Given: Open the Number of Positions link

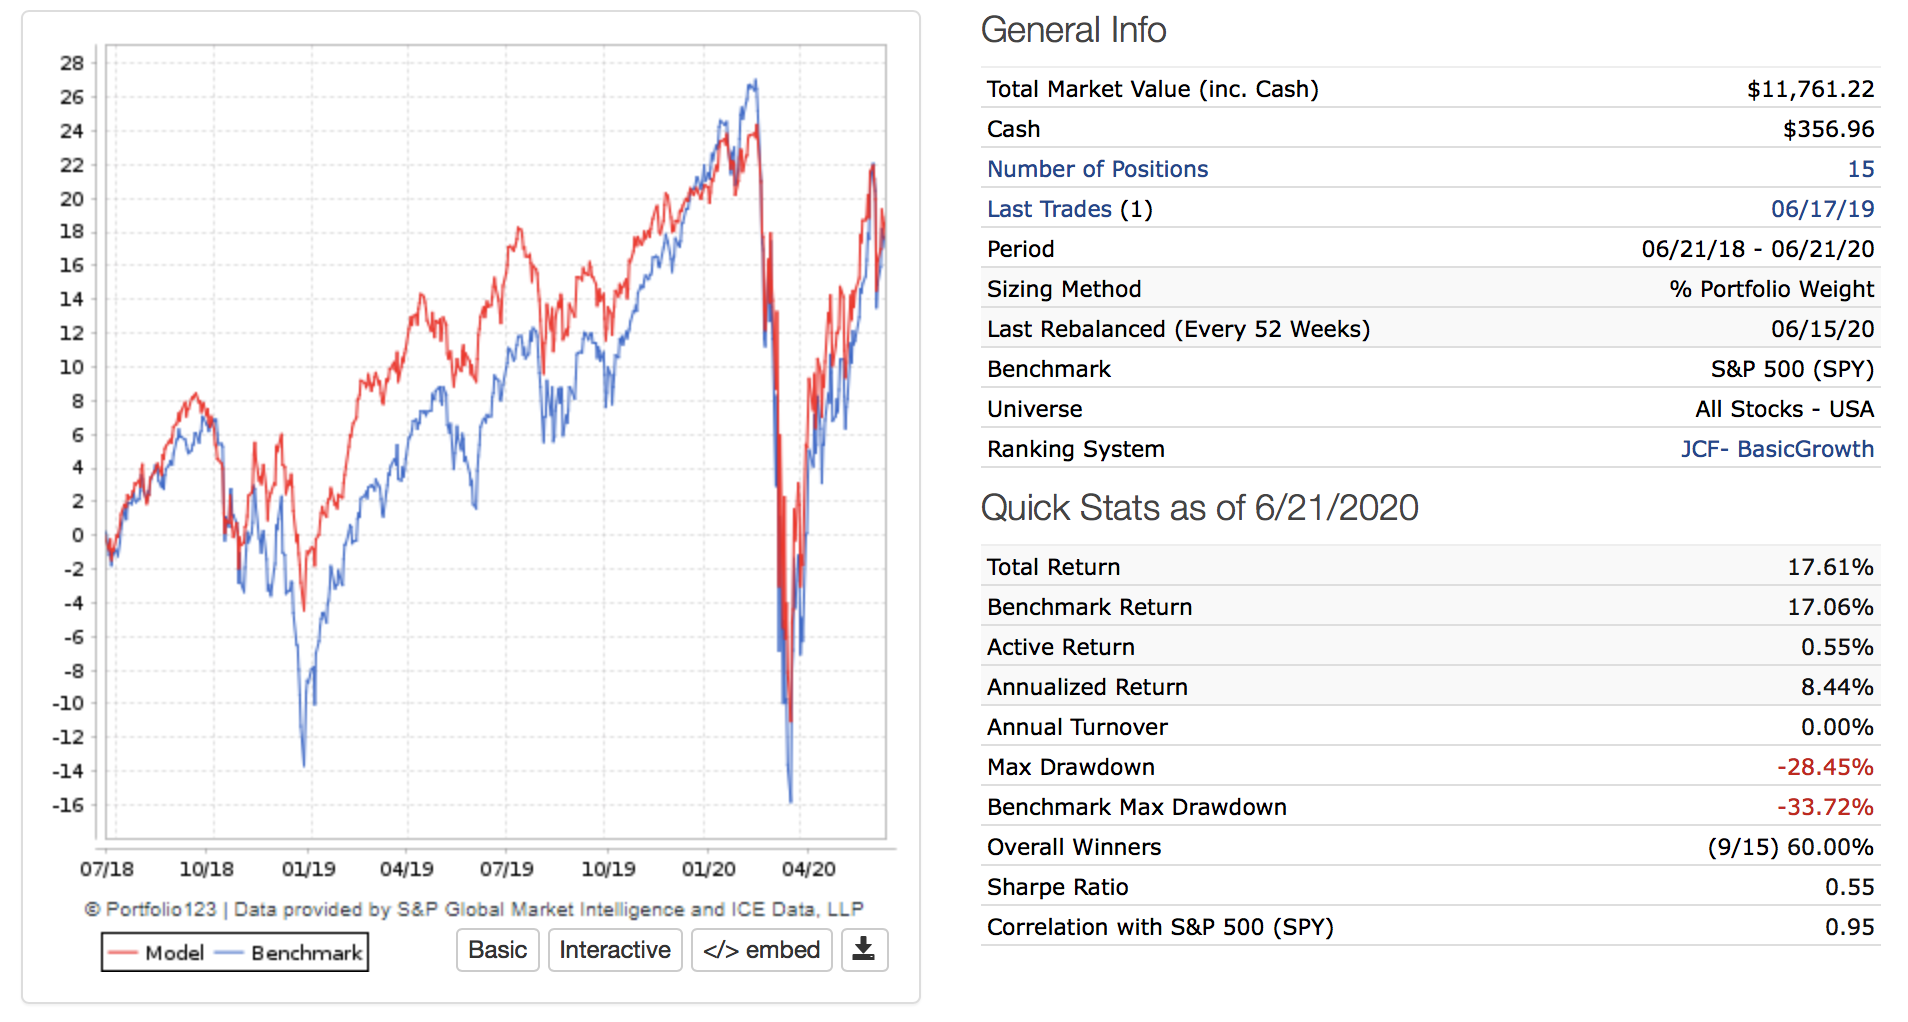Looking at the screenshot, I should coord(1097,169).
